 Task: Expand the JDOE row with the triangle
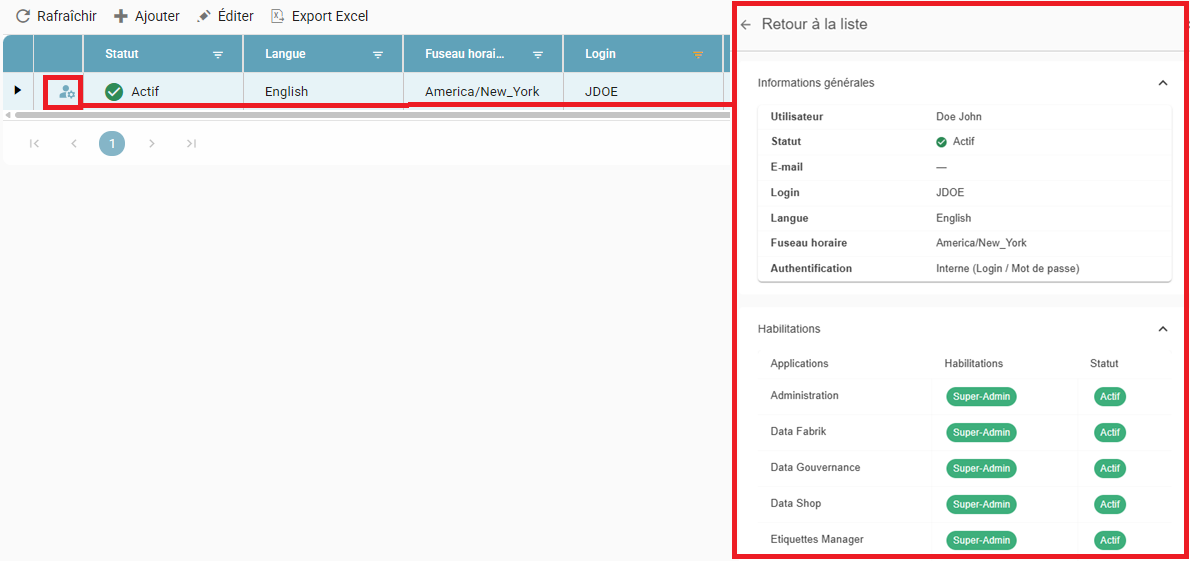pos(18,90)
